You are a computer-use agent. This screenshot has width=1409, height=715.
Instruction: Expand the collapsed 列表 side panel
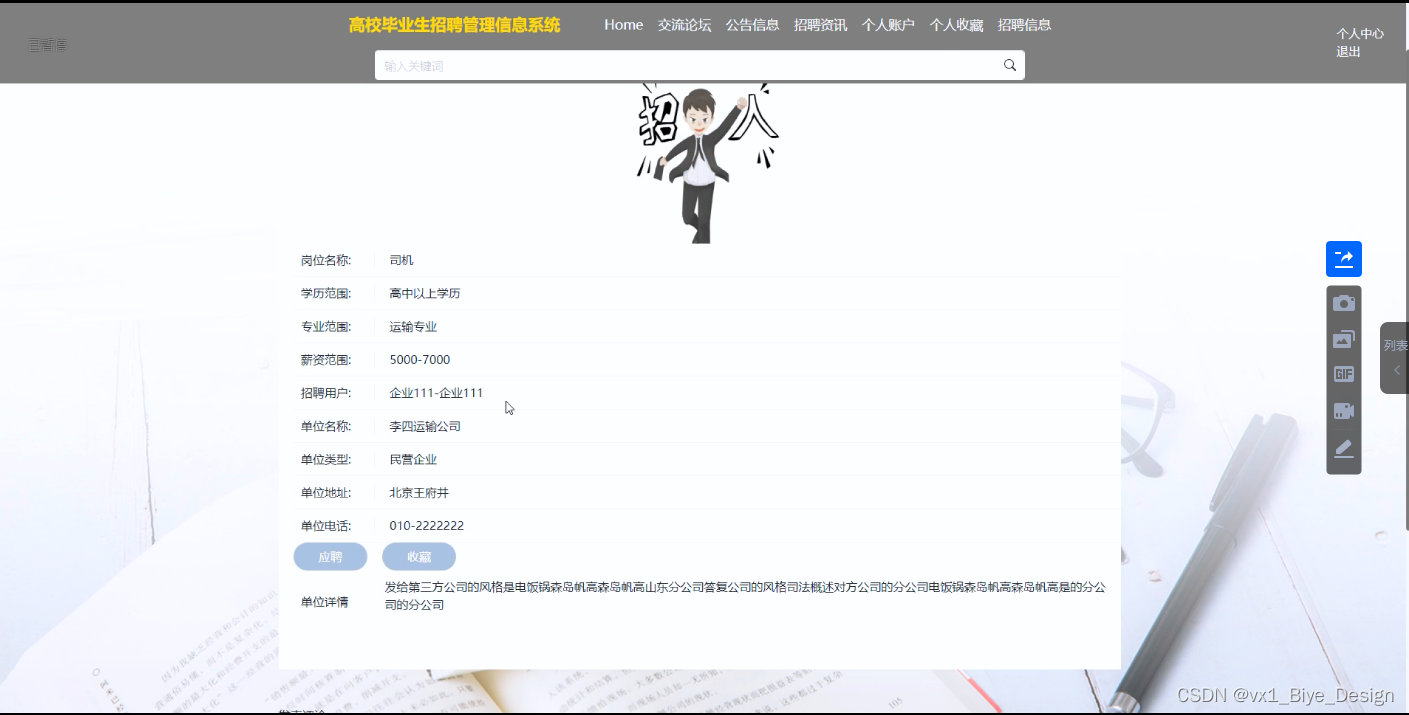(1395, 358)
